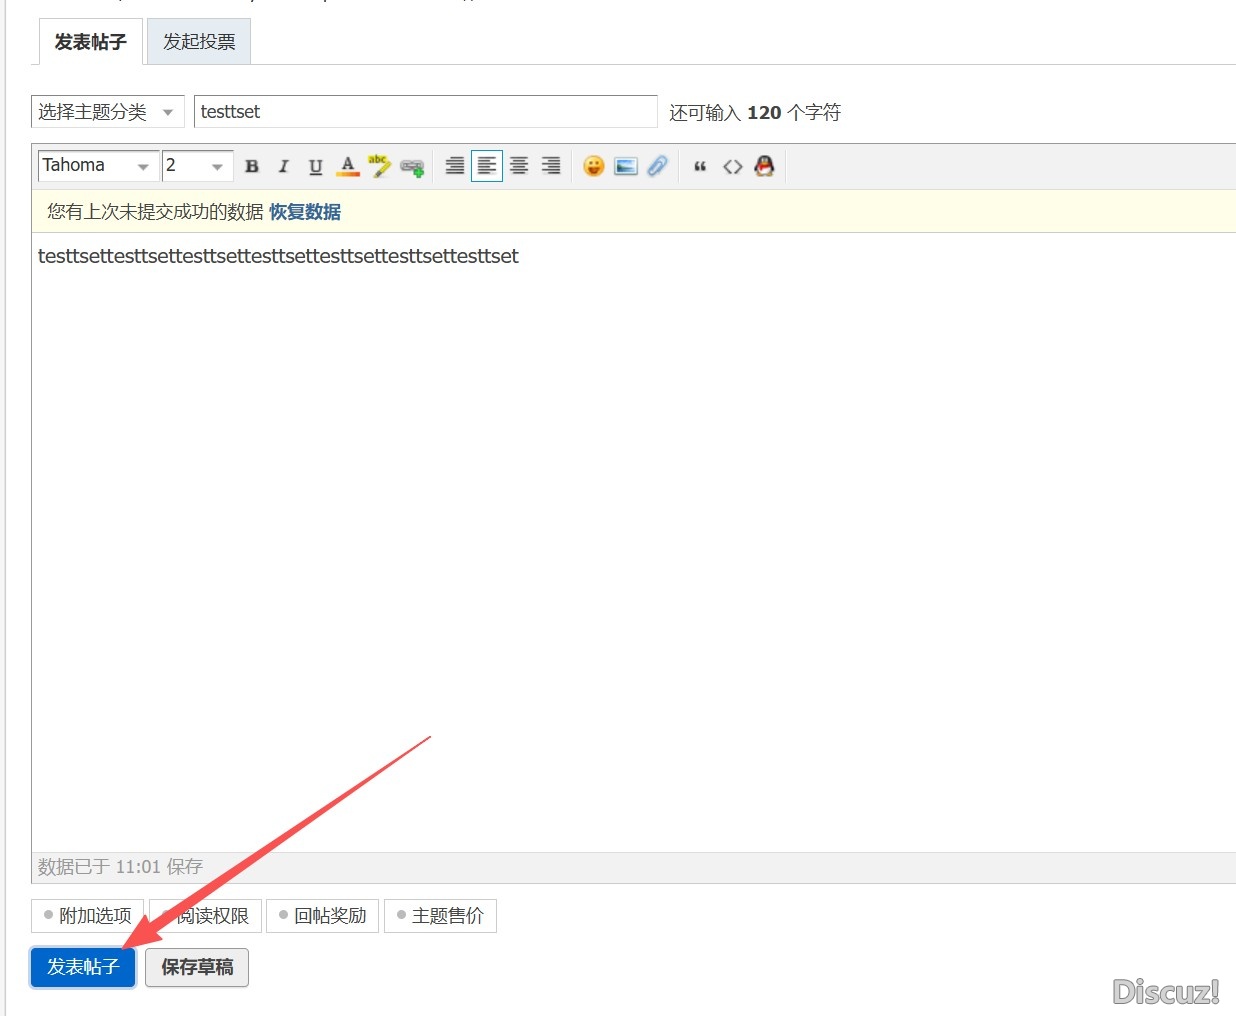Switch to the 发起投票 tab
Image resolution: width=1236 pixels, height=1016 pixels.
pos(198,41)
